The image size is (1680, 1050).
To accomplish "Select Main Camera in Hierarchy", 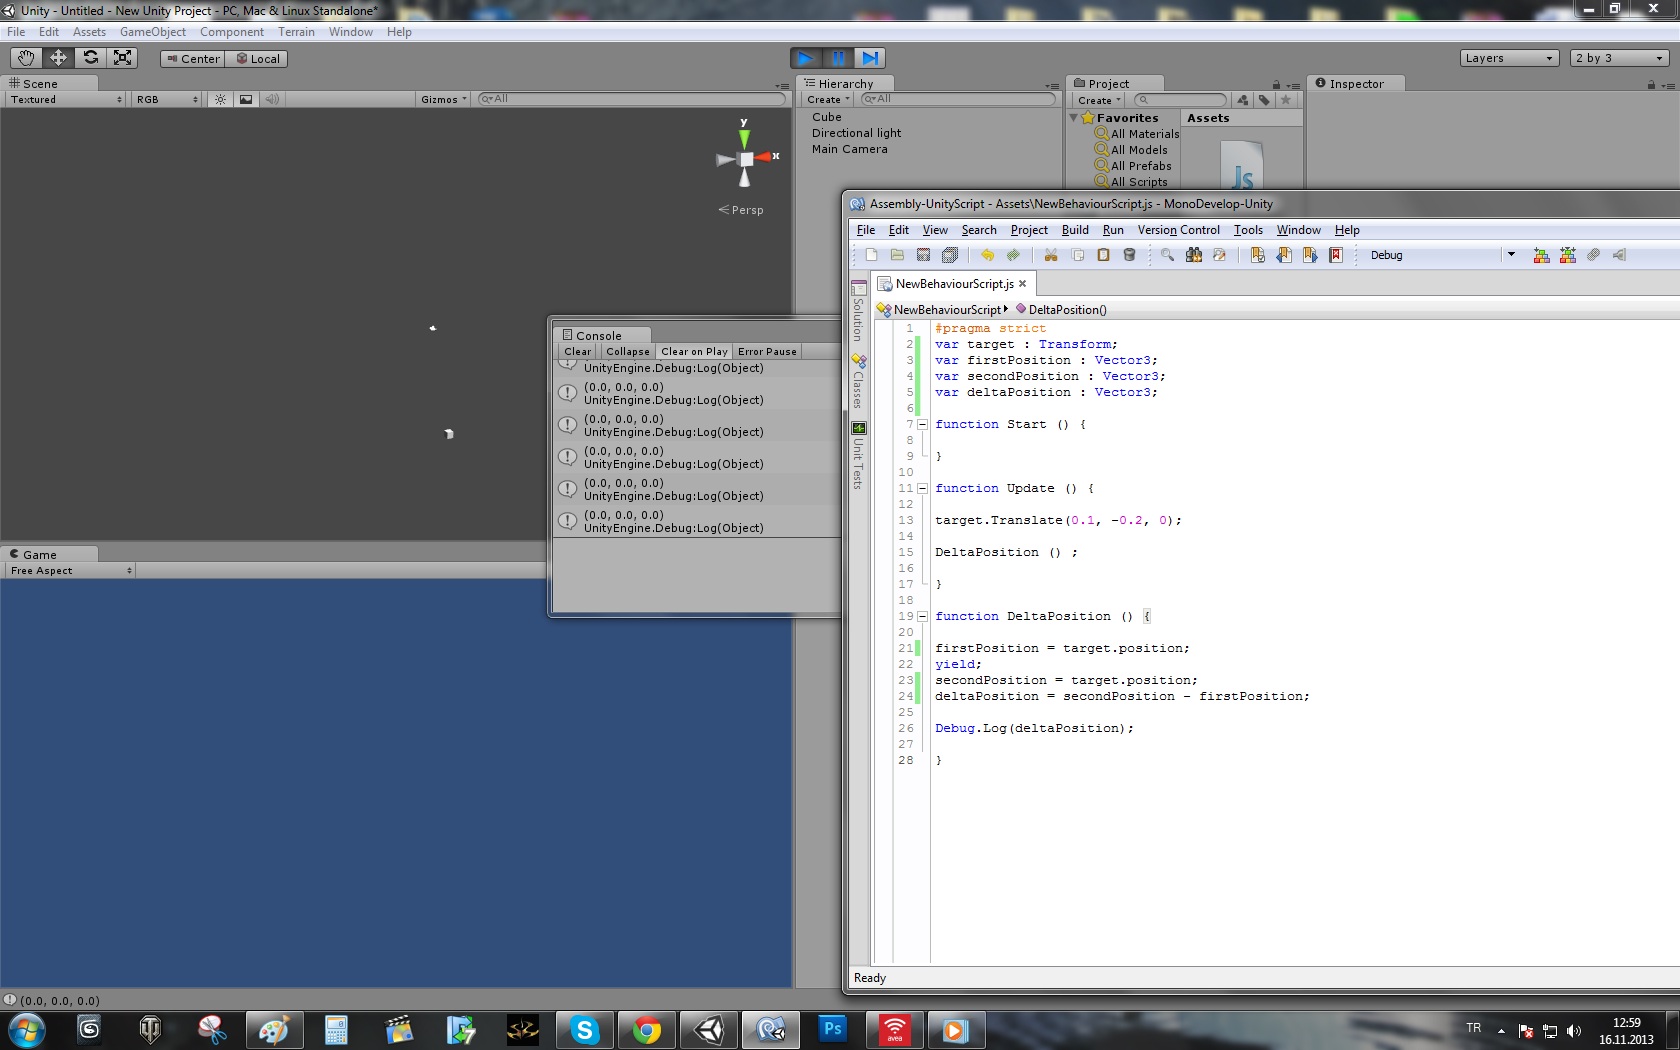I will (x=849, y=149).
